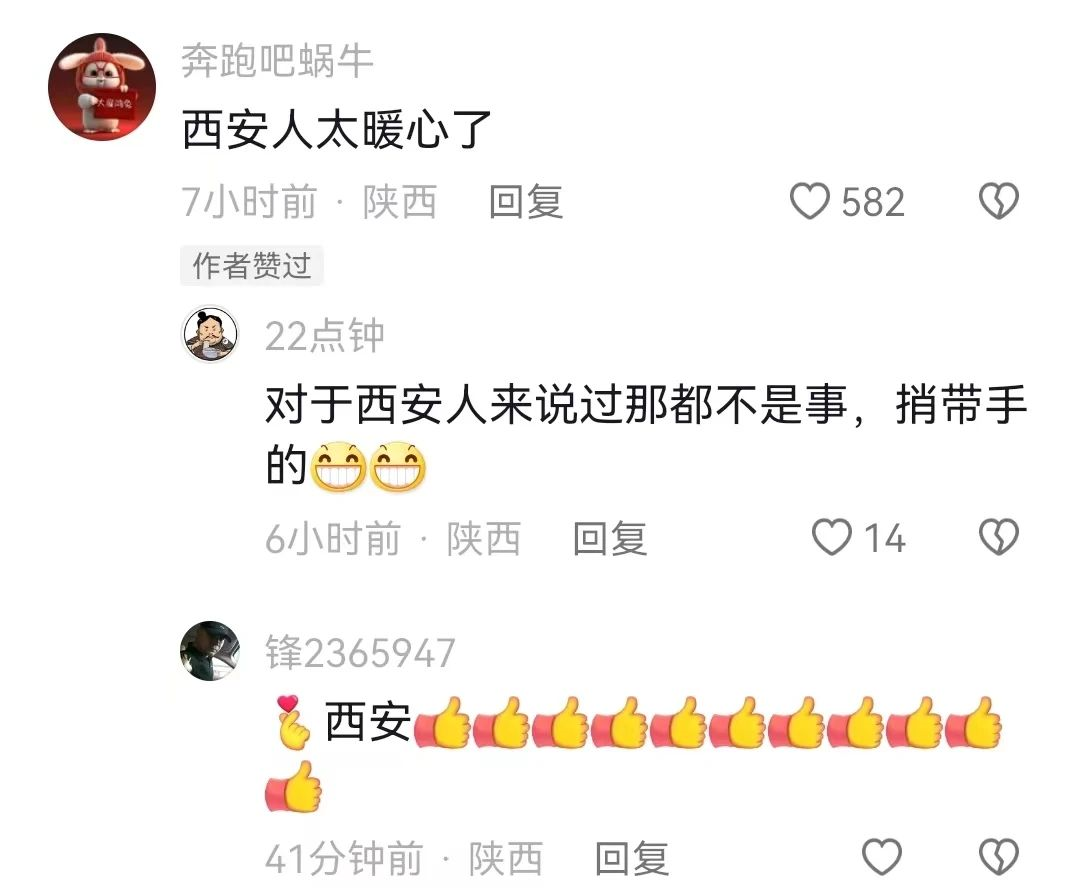Image resolution: width=1080 pixels, height=888 pixels.
Task: Select the reply text 对于西安人来说过那都不是事
Action: [557, 405]
